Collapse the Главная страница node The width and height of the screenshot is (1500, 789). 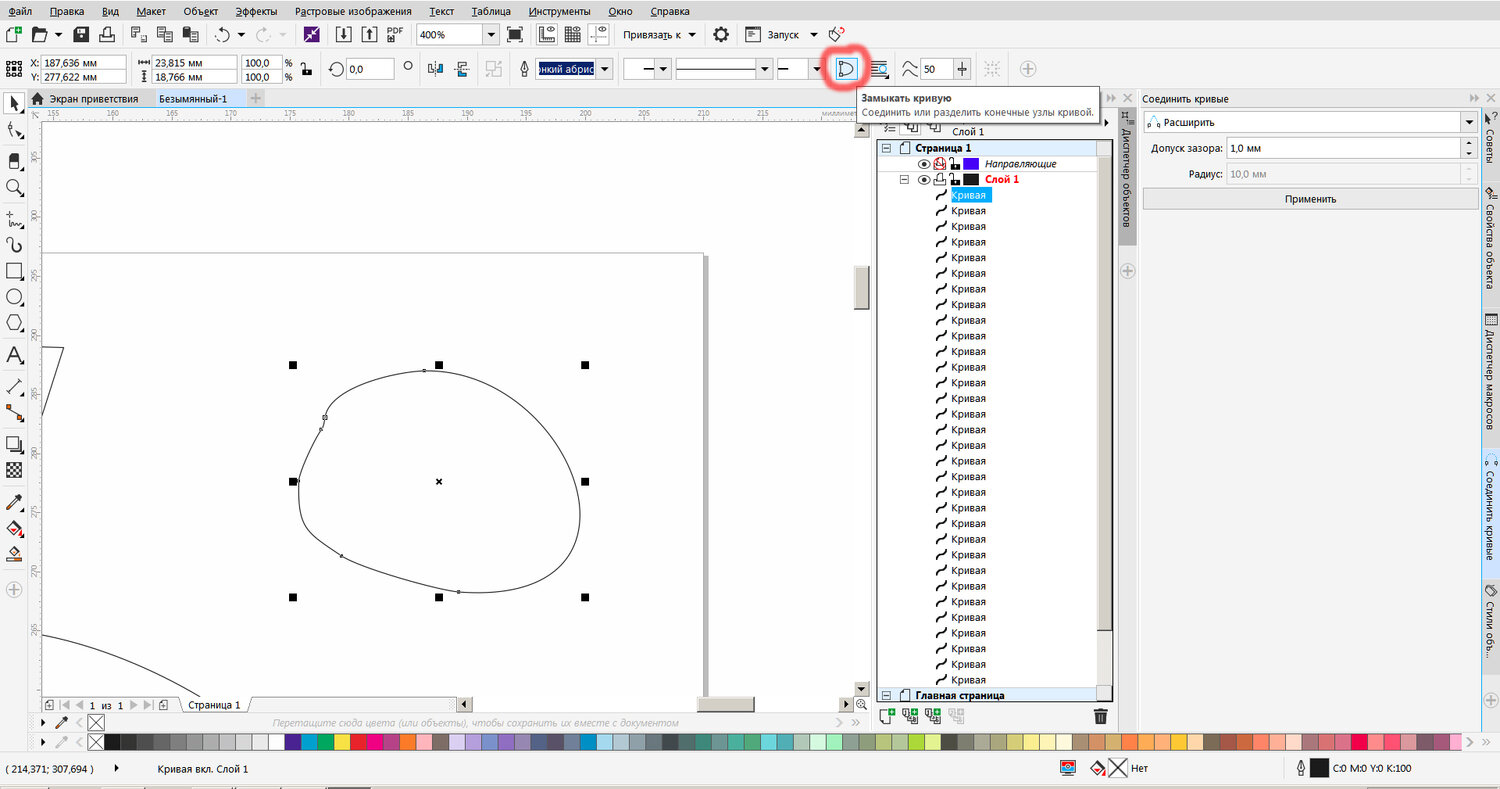(x=886, y=695)
